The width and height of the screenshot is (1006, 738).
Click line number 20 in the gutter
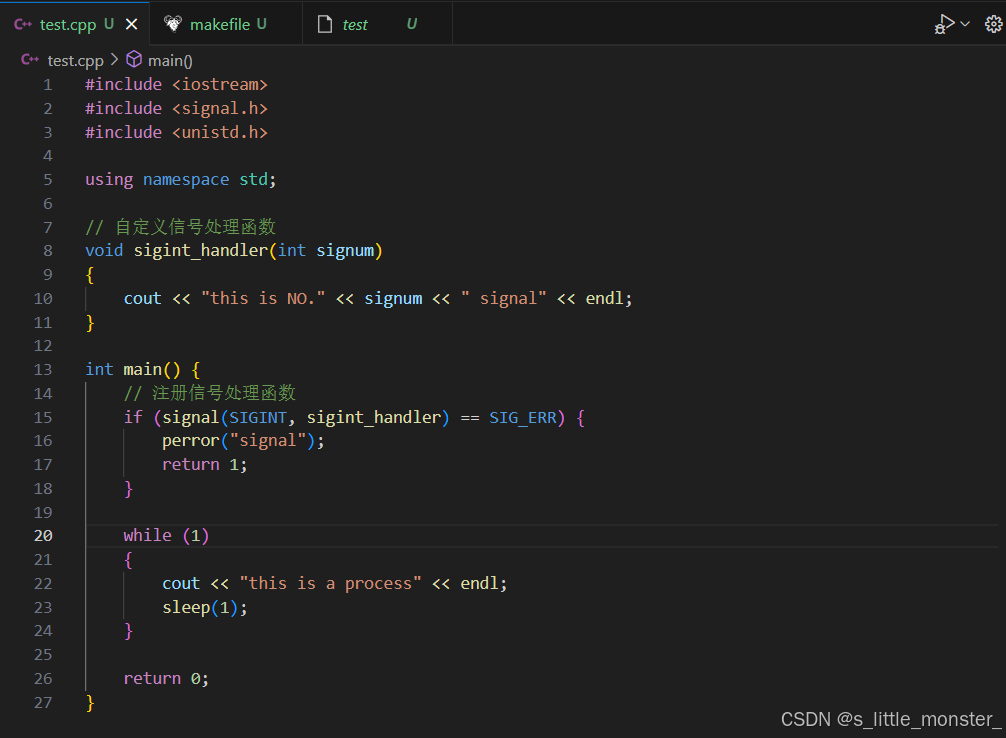pos(43,536)
